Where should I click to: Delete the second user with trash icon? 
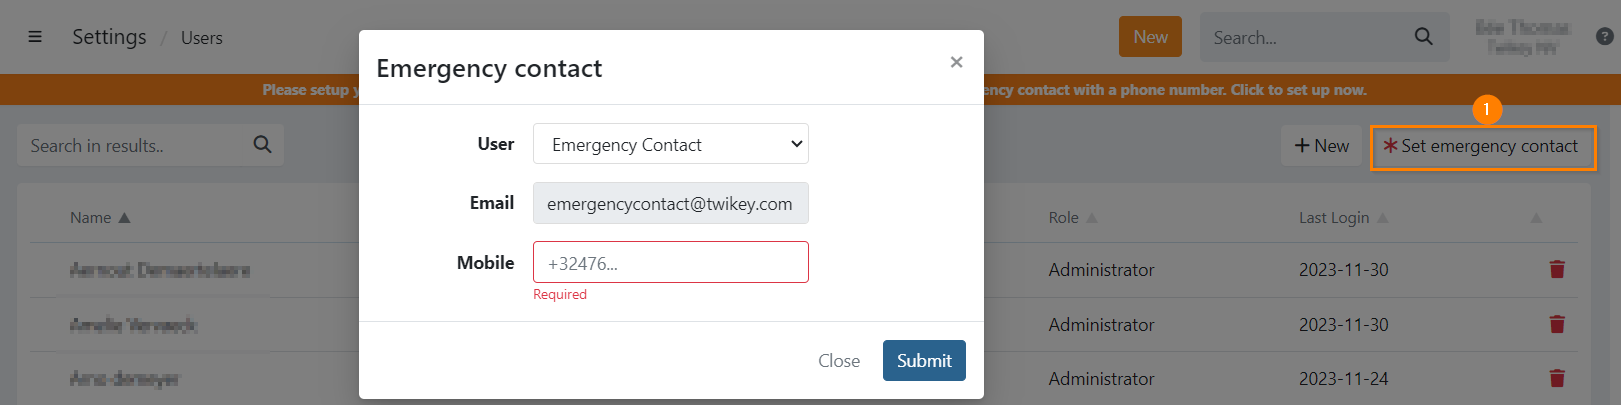click(x=1556, y=324)
